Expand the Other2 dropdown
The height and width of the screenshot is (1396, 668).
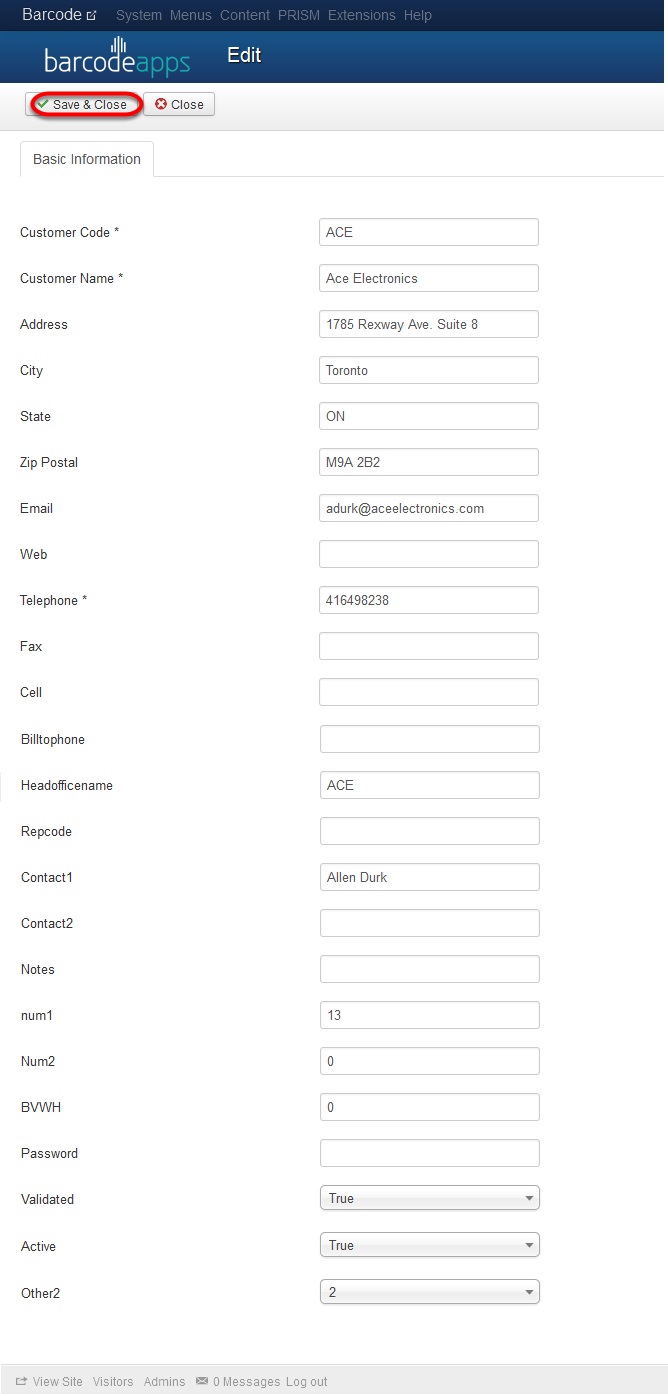point(430,1292)
